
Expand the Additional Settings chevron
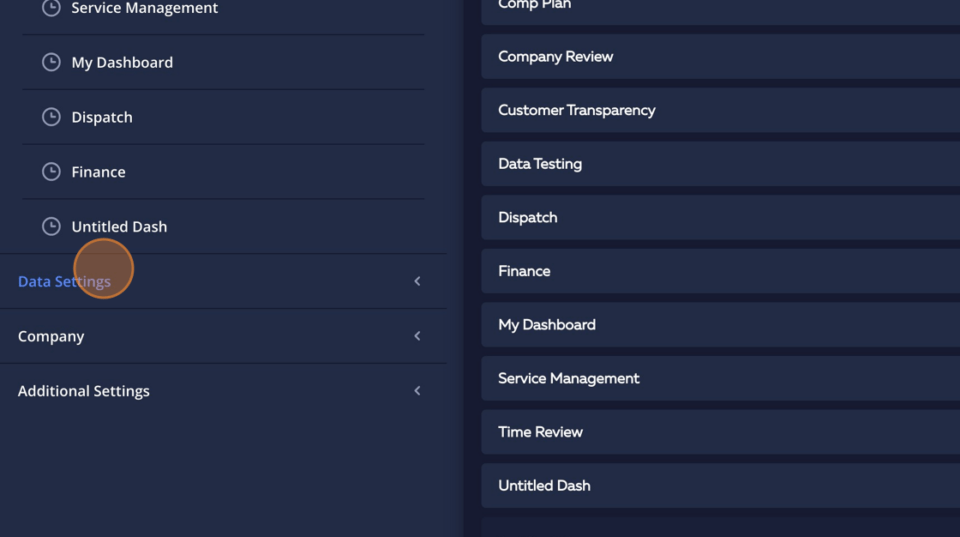(x=417, y=391)
